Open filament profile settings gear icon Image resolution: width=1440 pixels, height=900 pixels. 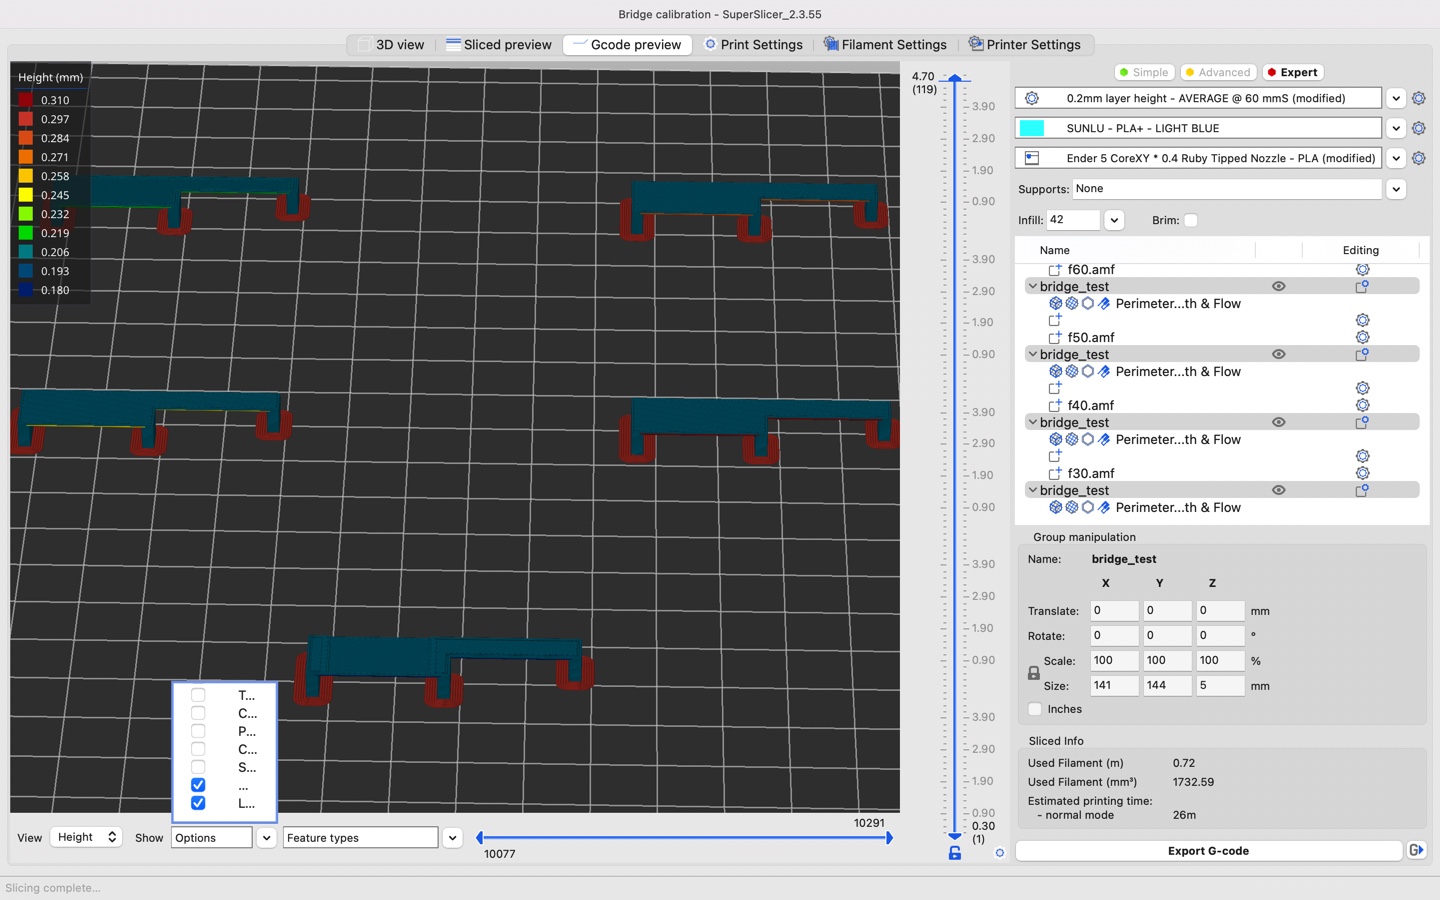click(1419, 128)
